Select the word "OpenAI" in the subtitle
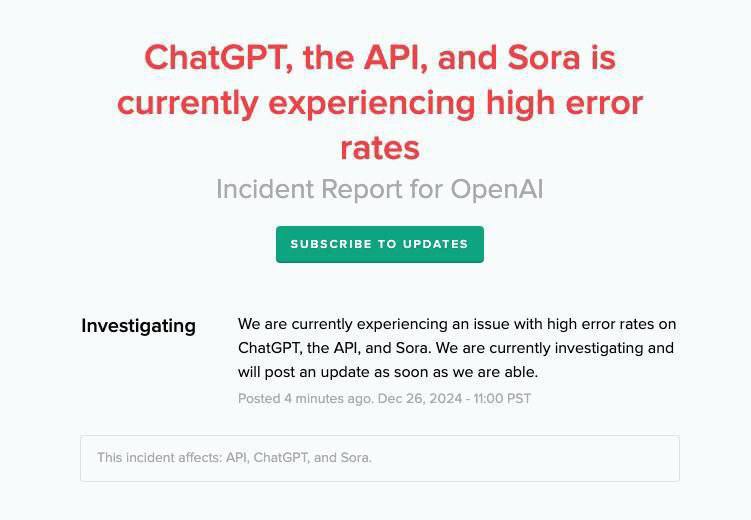 pos(496,189)
